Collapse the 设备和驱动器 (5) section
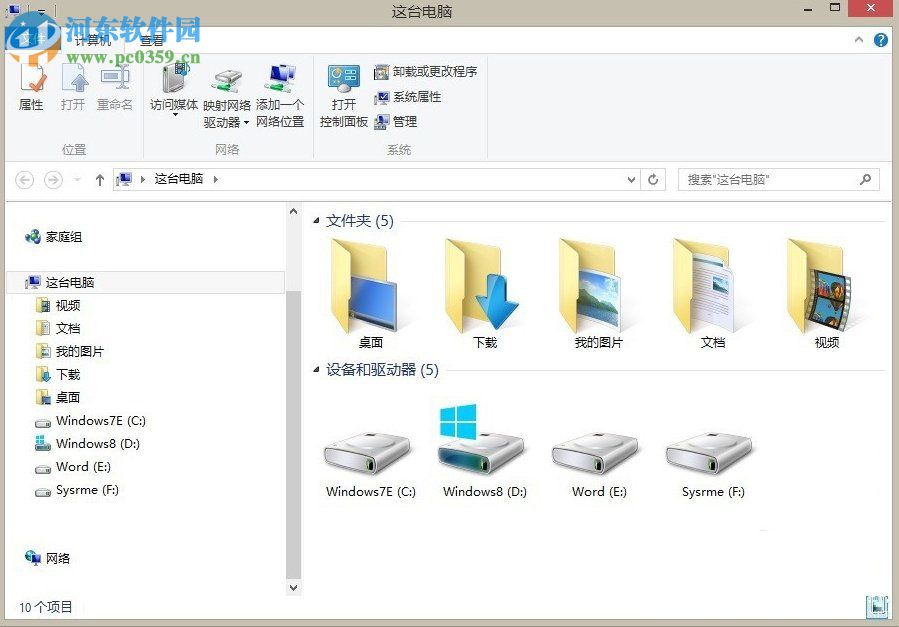 point(316,370)
